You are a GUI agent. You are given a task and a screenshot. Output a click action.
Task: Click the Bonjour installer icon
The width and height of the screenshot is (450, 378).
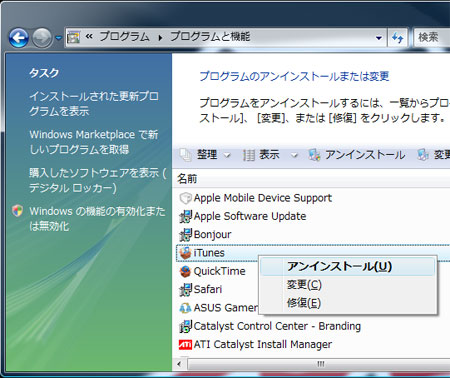[185, 235]
